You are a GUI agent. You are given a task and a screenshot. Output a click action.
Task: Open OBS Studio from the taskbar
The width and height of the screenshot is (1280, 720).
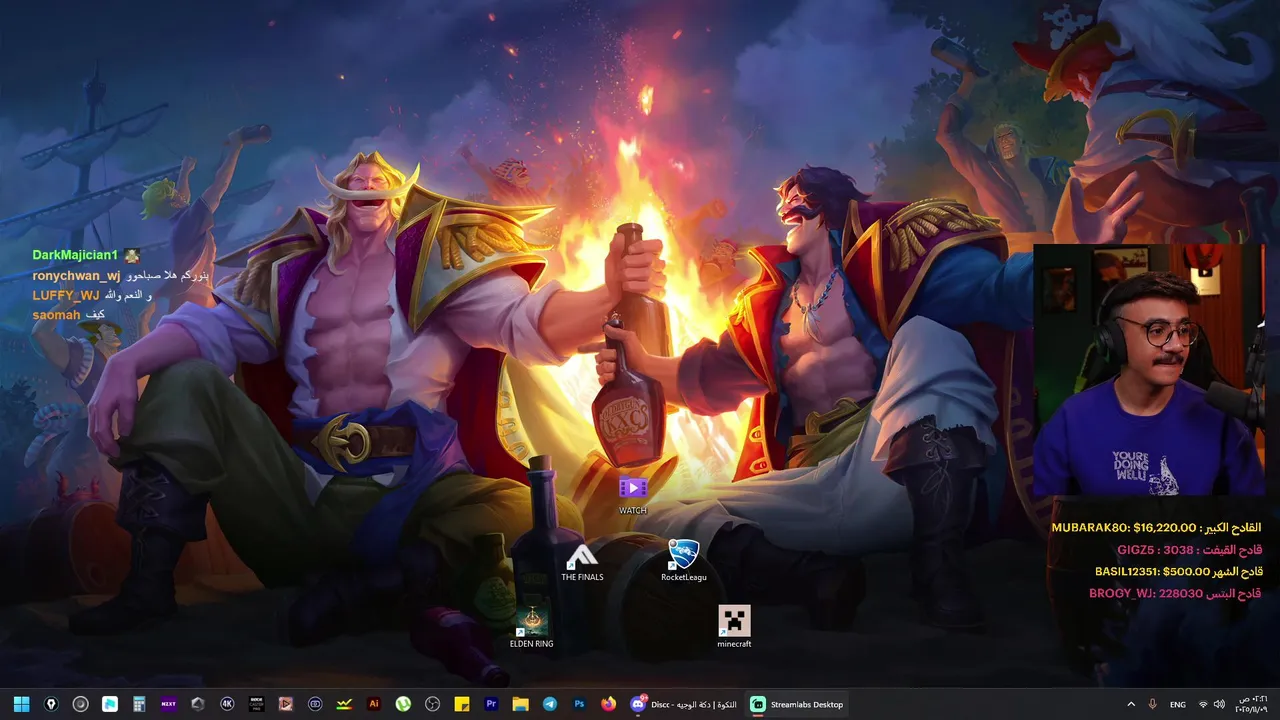click(x=432, y=704)
